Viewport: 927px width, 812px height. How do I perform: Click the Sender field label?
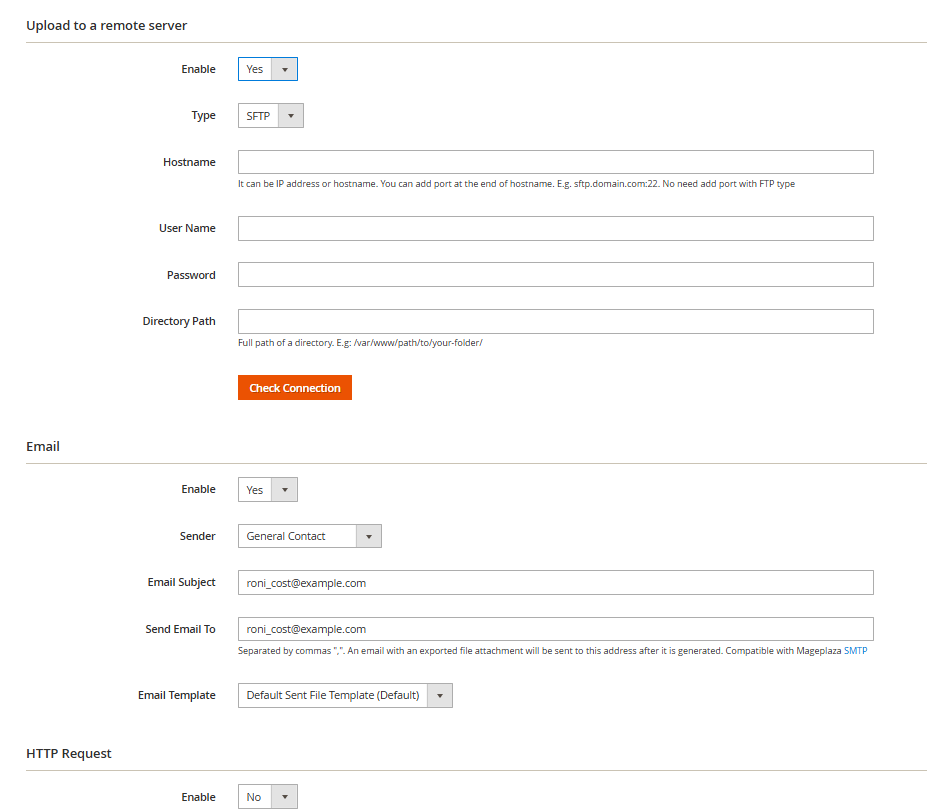(x=197, y=536)
